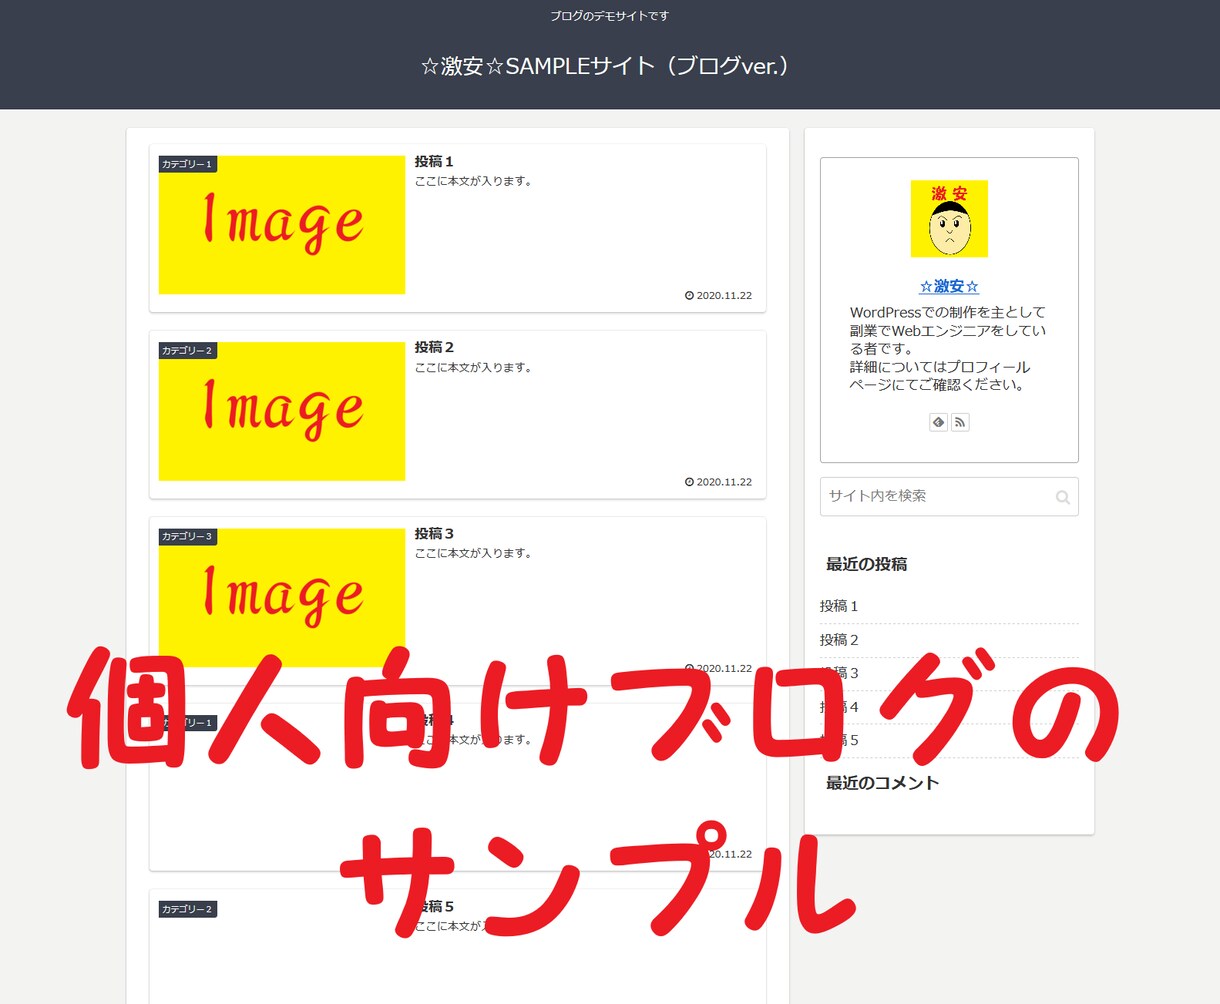Click the ここに本文が入ります excerpt of 投稿3
This screenshot has width=1220, height=1004.
(x=474, y=553)
